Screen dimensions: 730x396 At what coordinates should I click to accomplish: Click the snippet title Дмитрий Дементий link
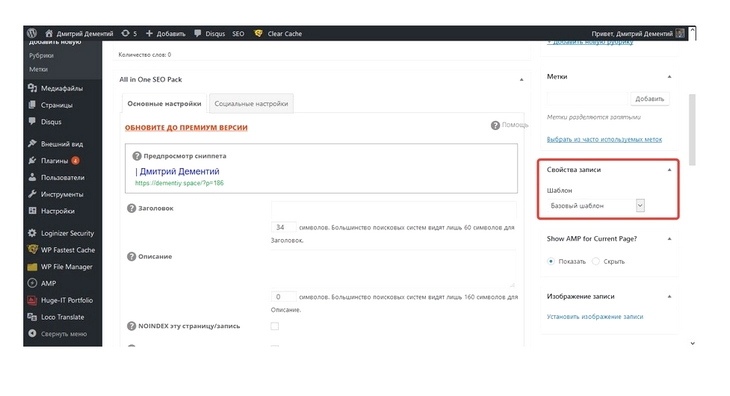point(179,171)
